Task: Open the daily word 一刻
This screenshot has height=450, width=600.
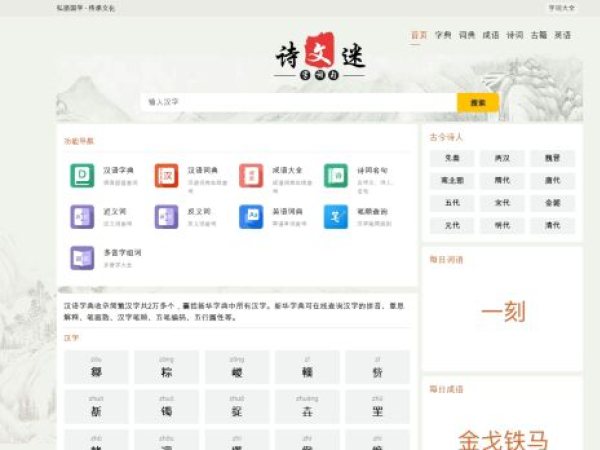Action: [503, 311]
